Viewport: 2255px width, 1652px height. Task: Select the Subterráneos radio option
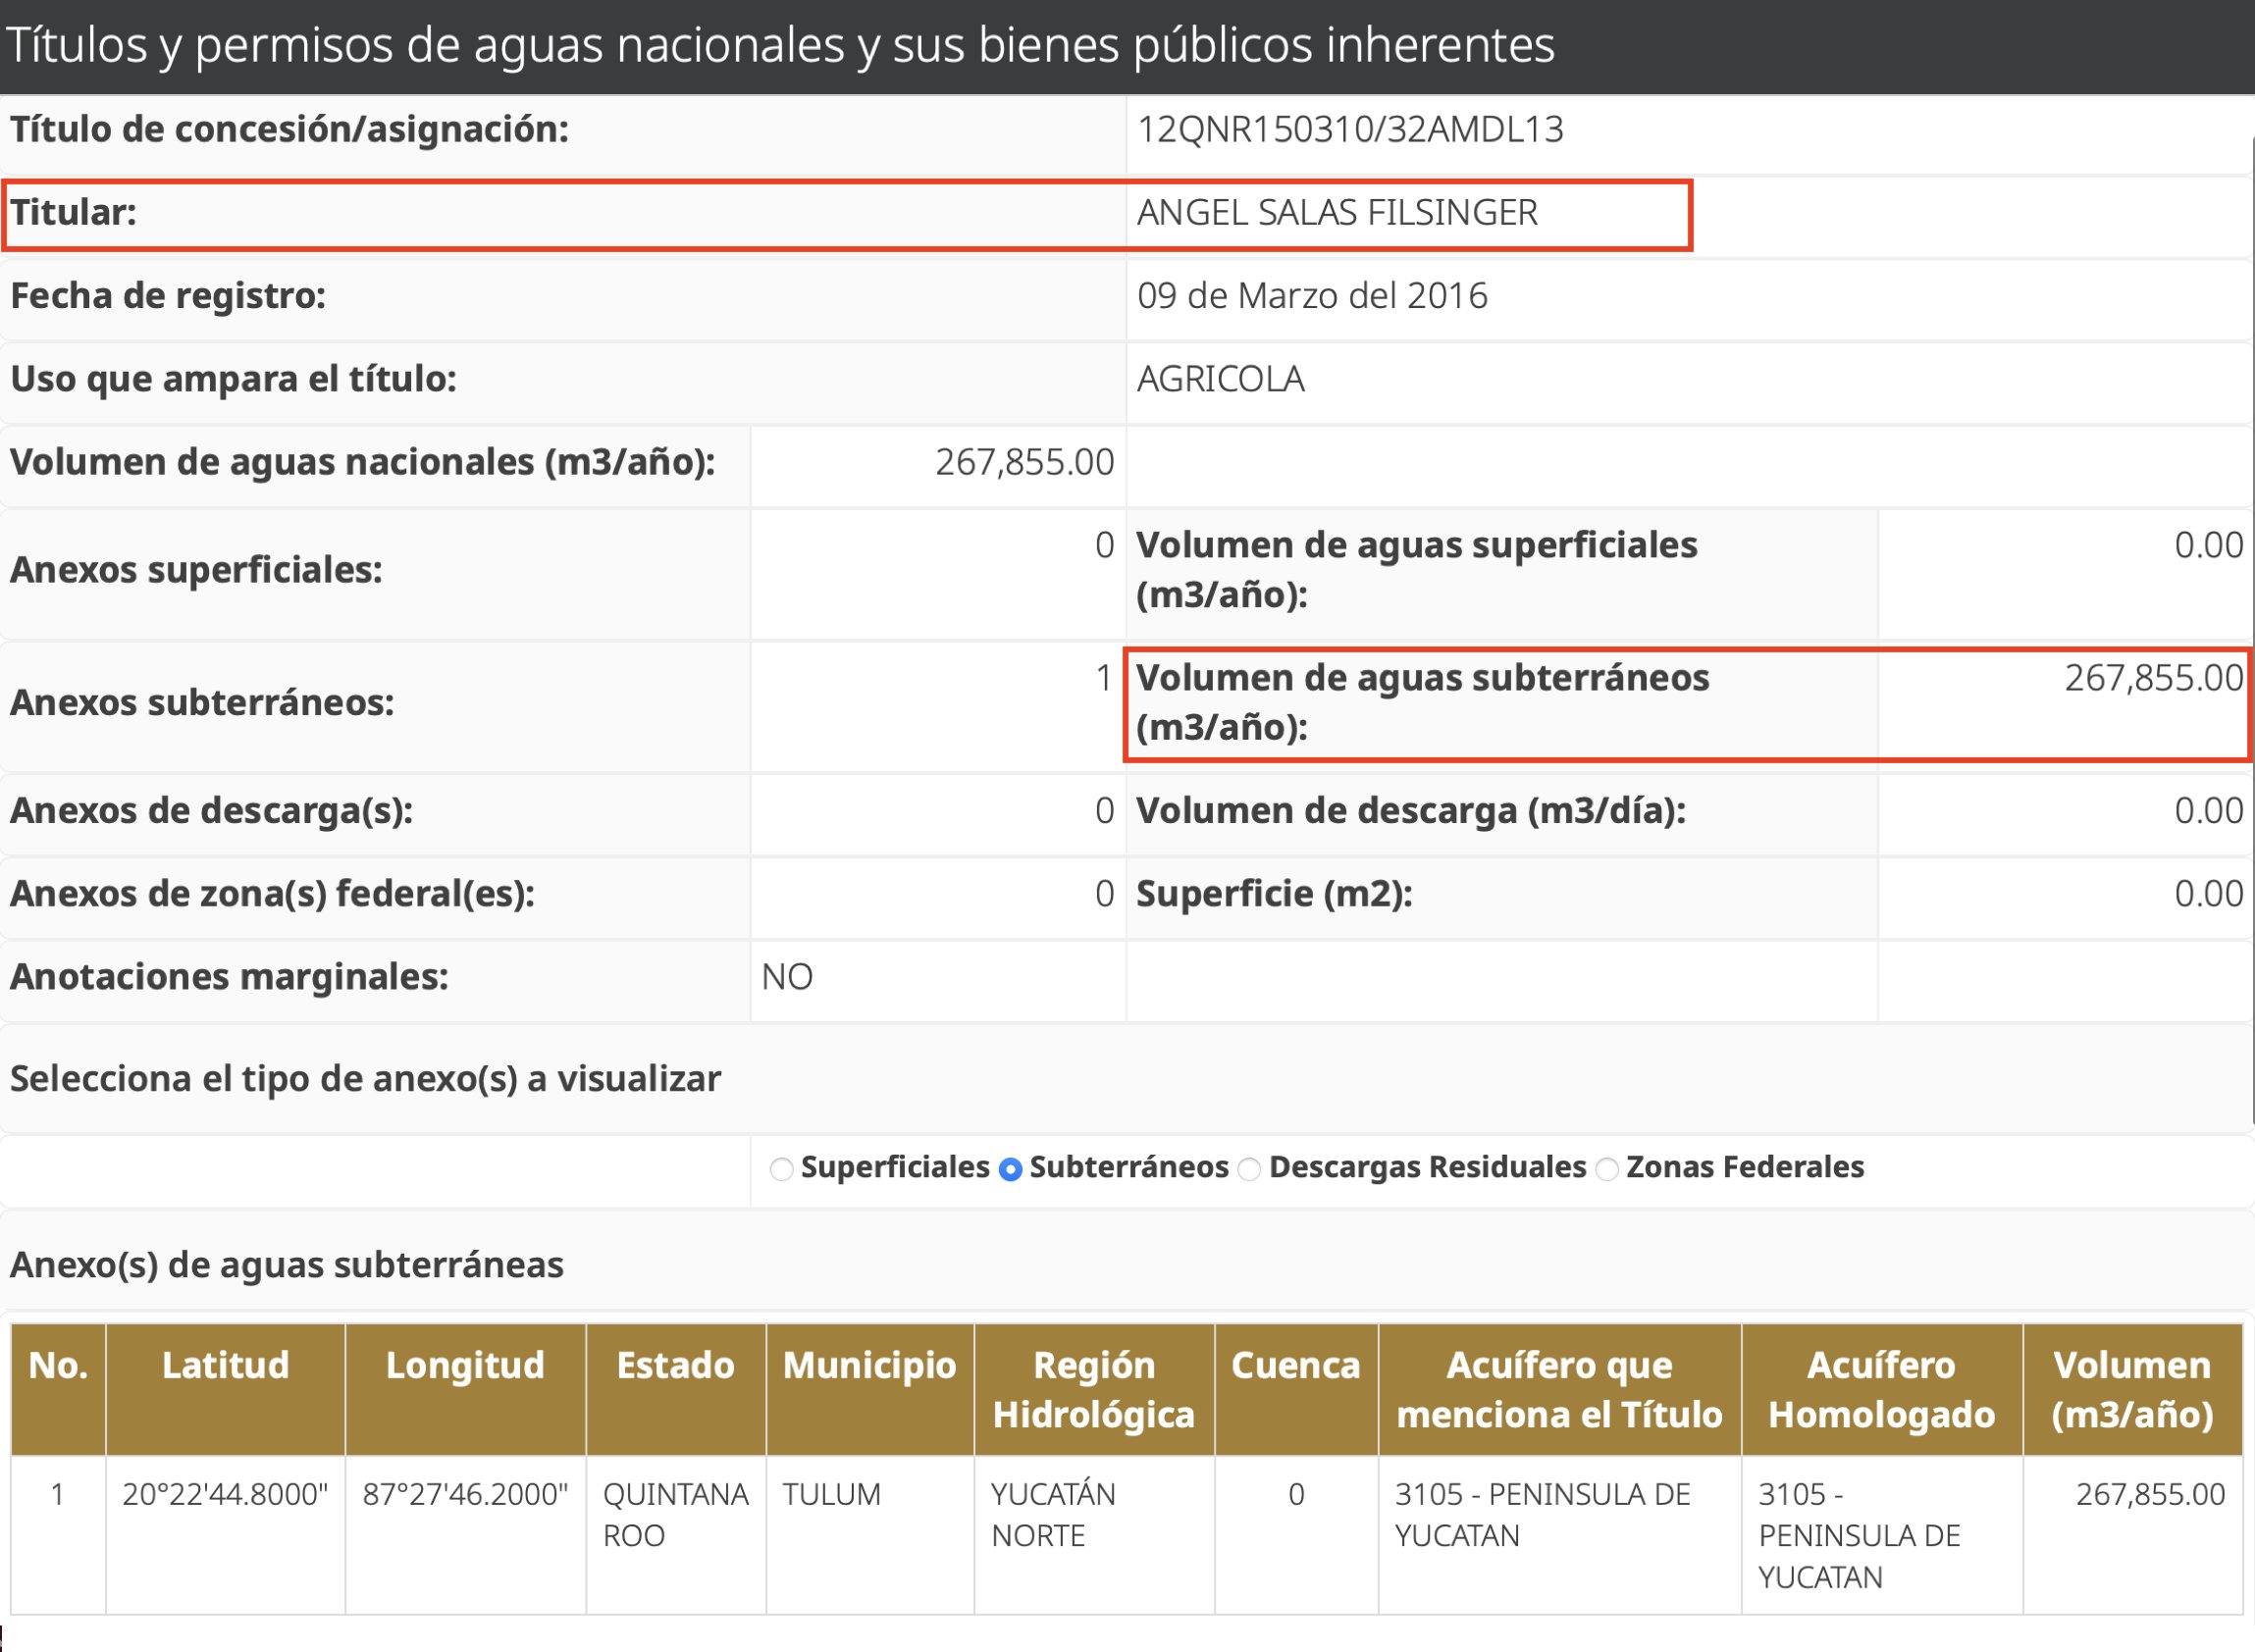pyautogui.click(x=1010, y=1168)
